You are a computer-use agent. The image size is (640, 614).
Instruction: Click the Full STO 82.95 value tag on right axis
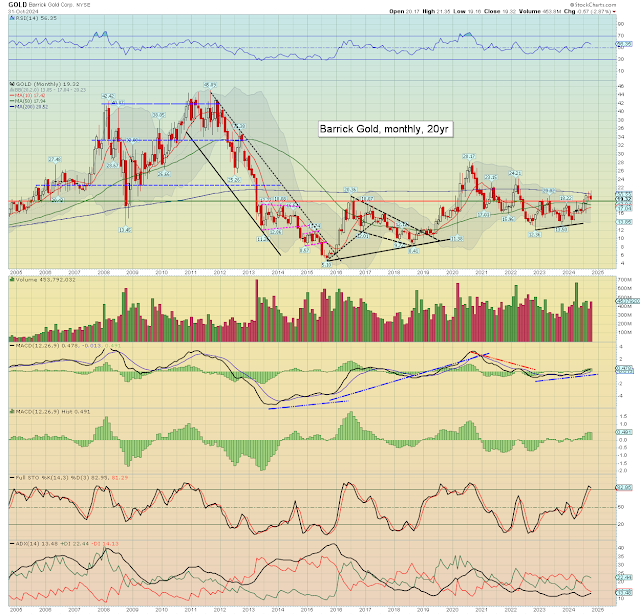(x=624, y=487)
